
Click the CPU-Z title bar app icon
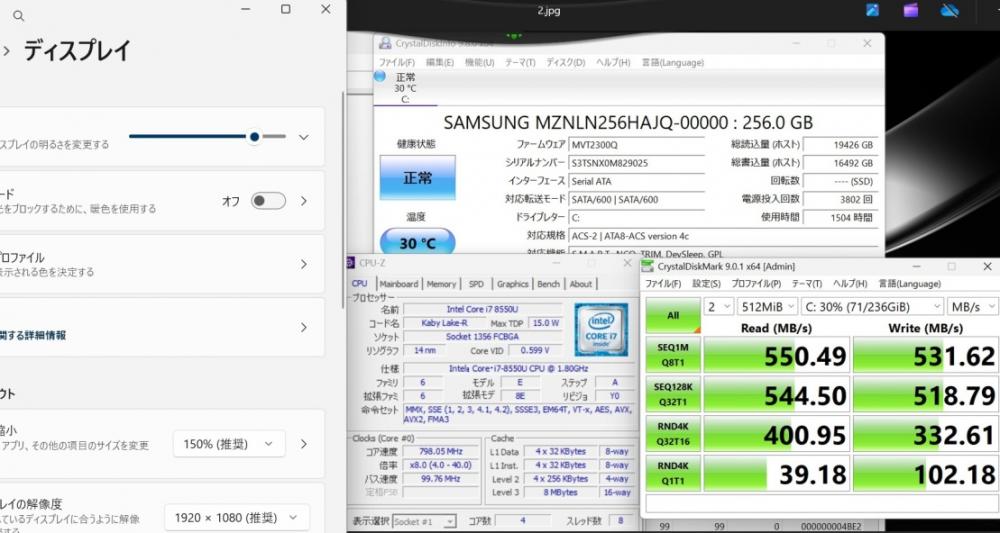(x=350, y=263)
